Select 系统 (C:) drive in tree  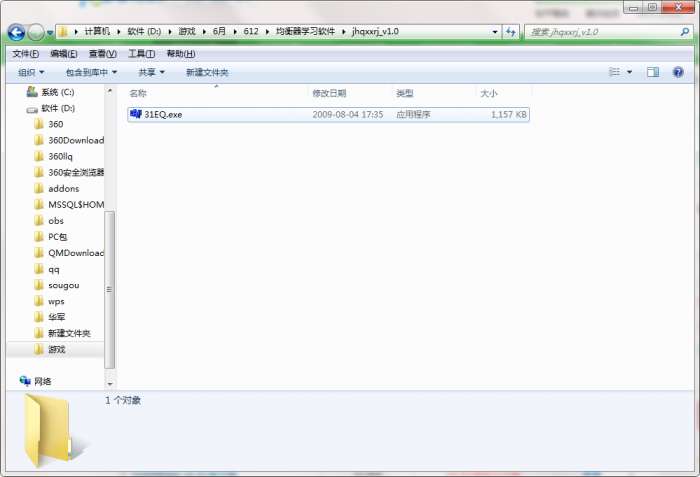[x=50, y=92]
